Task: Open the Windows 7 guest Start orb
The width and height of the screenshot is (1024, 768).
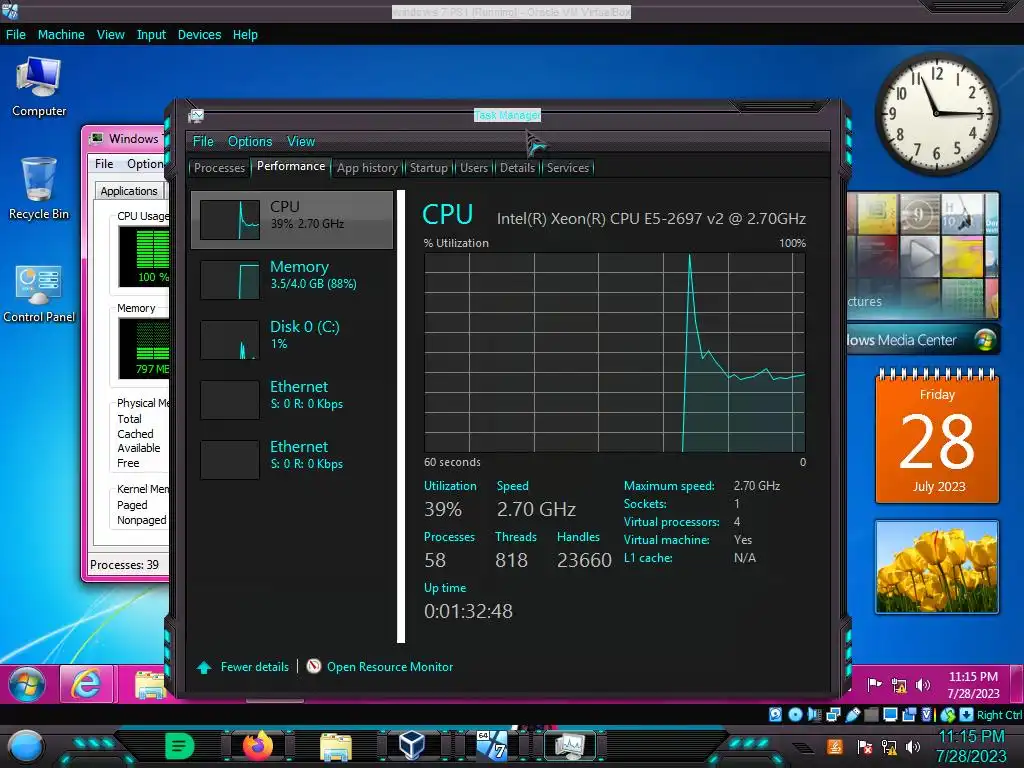Action: click(26, 684)
